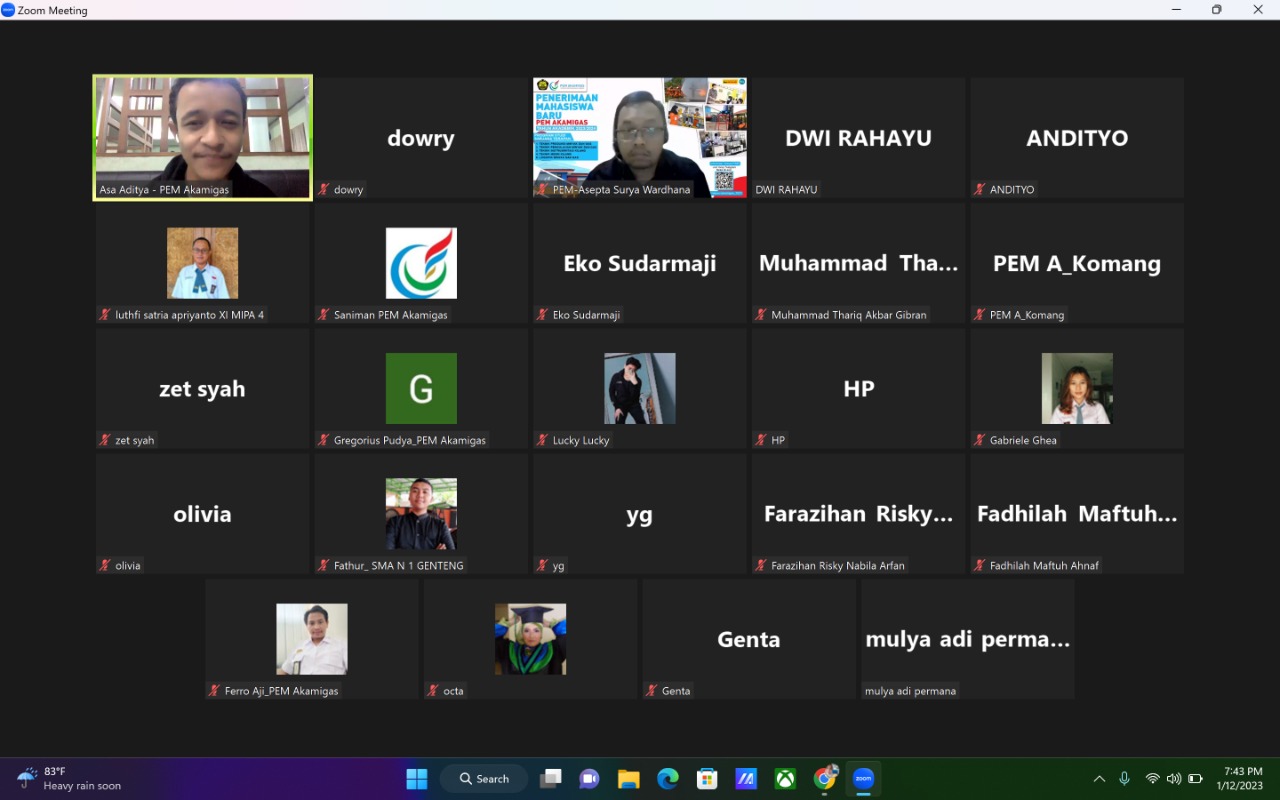The image size is (1280, 800).
Task: Click muted mic icon next to zet syah
Action: click(x=105, y=440)
